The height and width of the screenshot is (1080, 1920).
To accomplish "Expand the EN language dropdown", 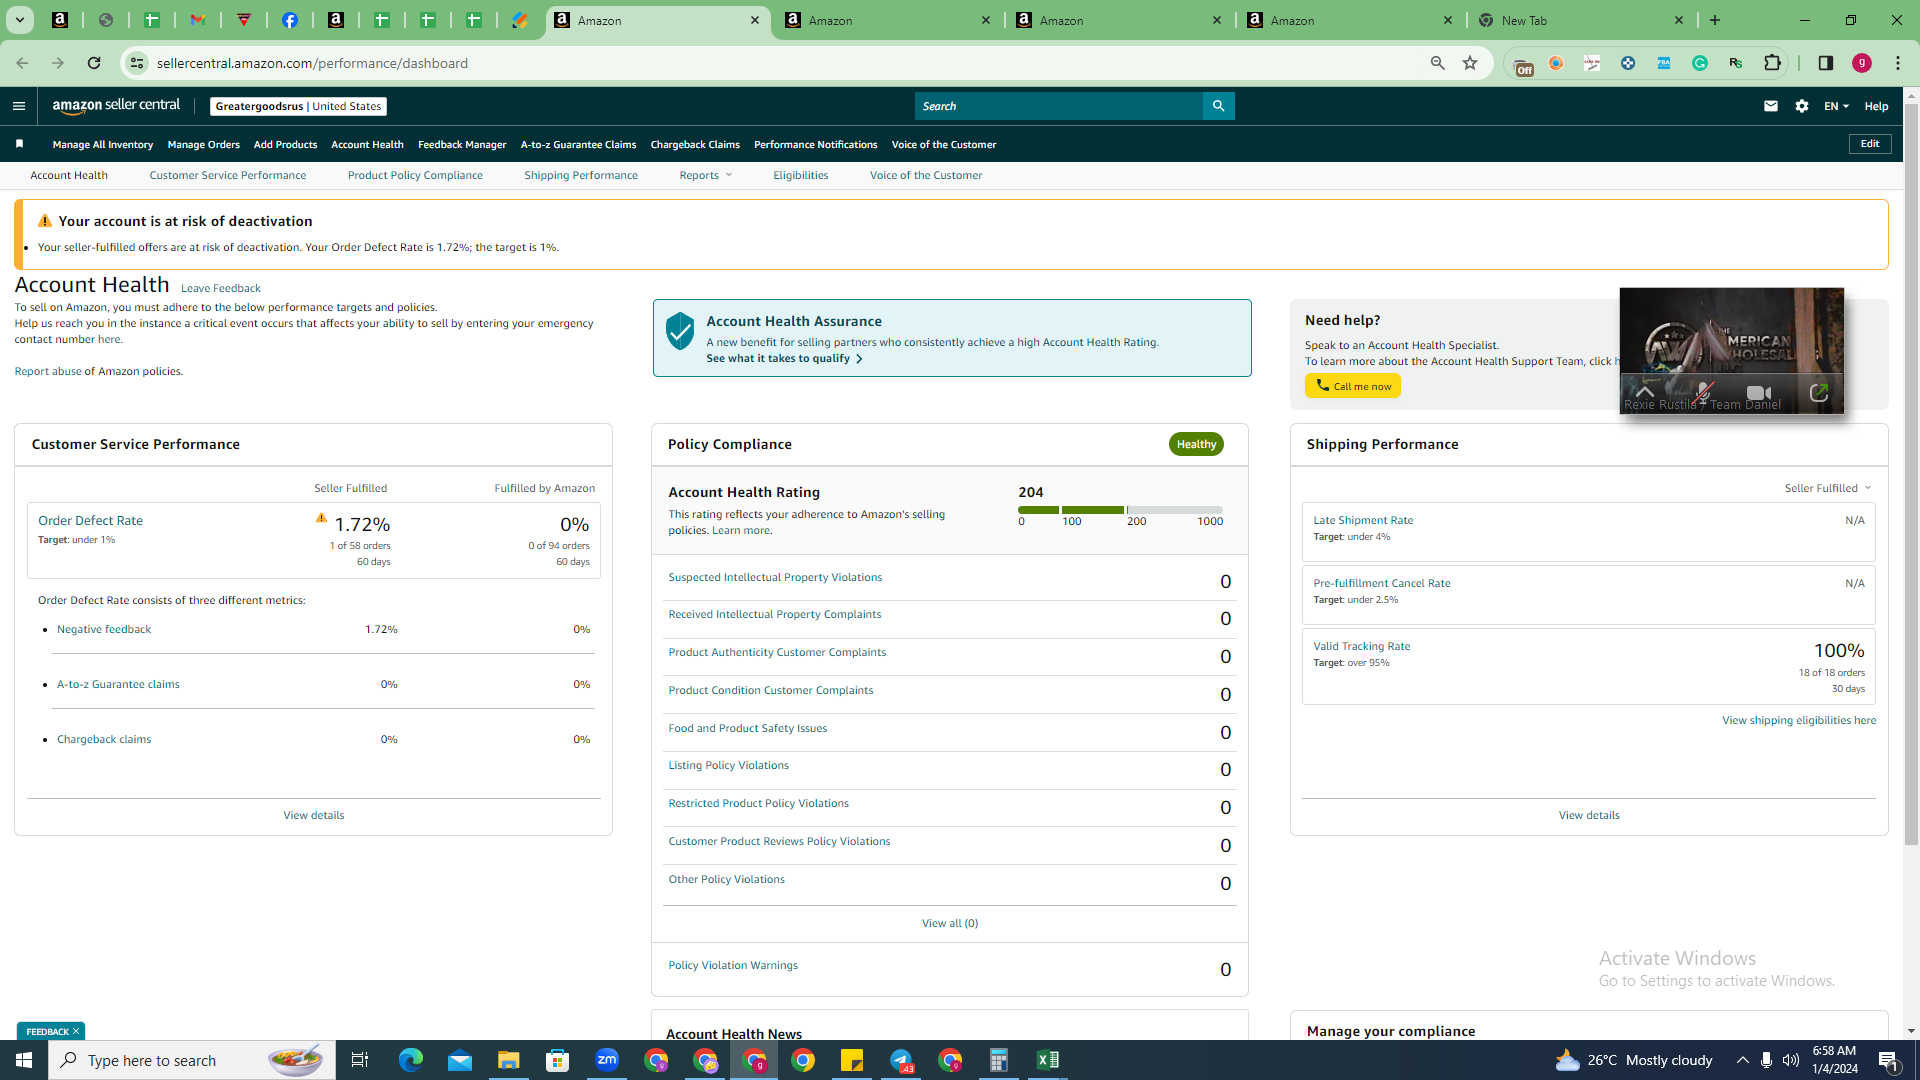I will point(1836,106).
